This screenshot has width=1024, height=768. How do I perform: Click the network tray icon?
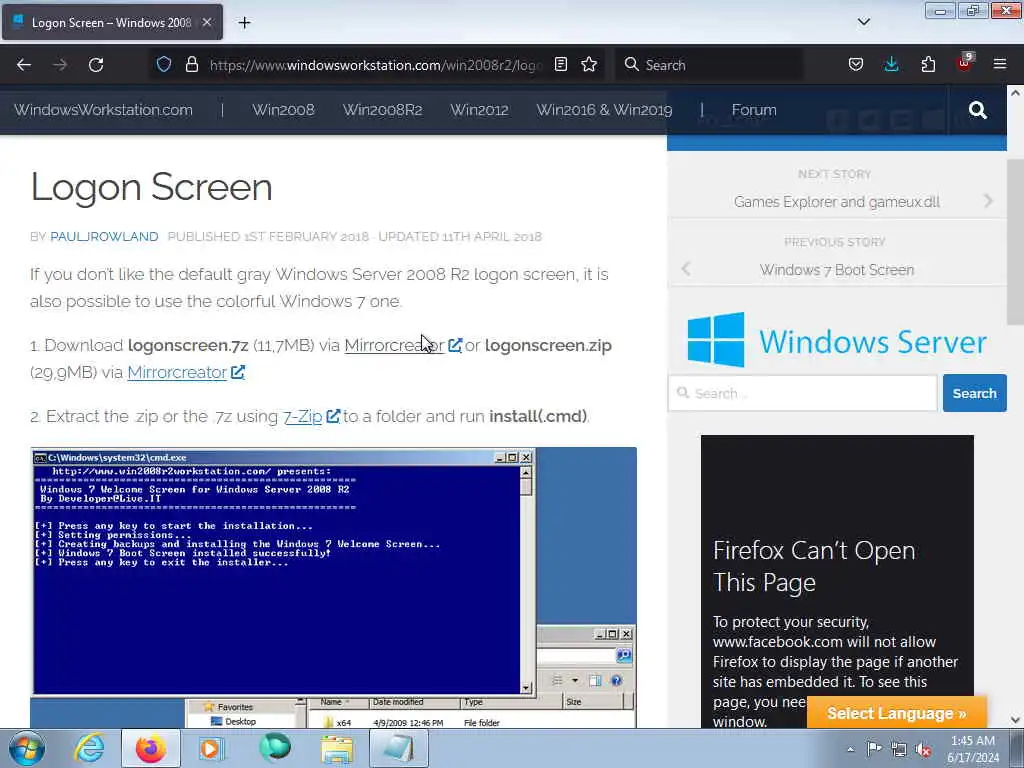tap(899, 749)
